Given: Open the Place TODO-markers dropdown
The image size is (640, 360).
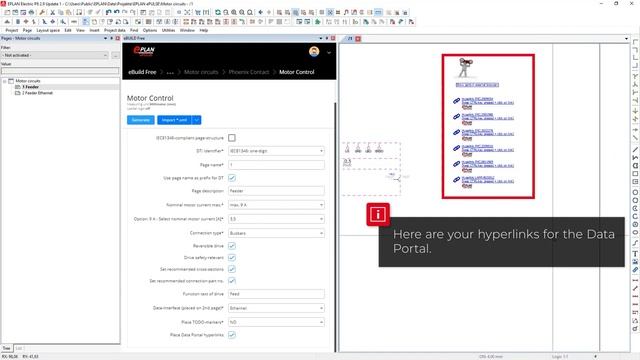Looking at the screenshot, I should coord(276,322).
